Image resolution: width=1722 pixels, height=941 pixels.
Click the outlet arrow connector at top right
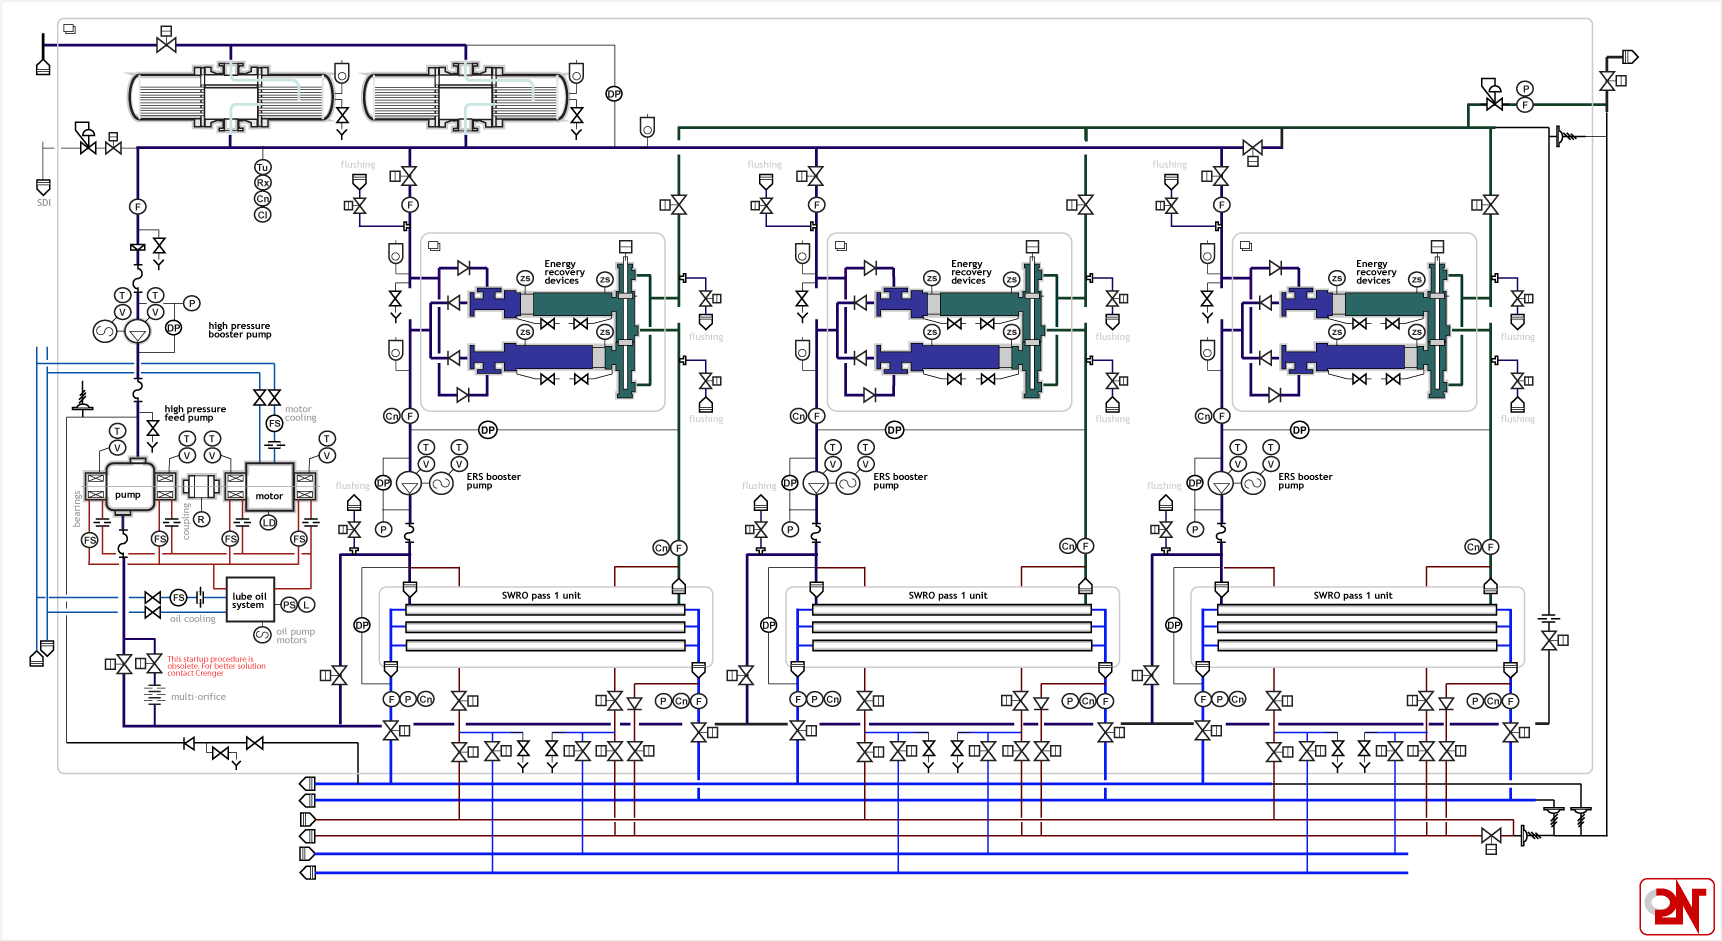[x=1630, y=57]
